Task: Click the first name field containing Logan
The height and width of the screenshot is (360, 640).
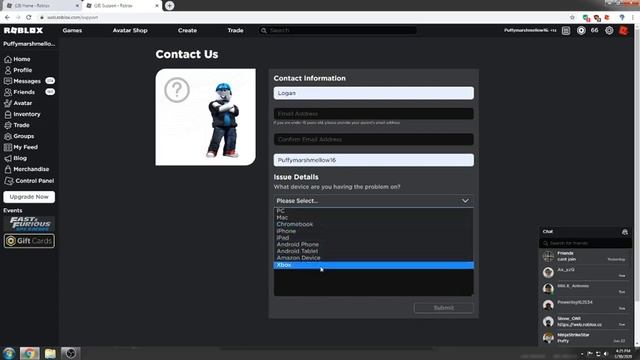Action: (x=373, y=93)
